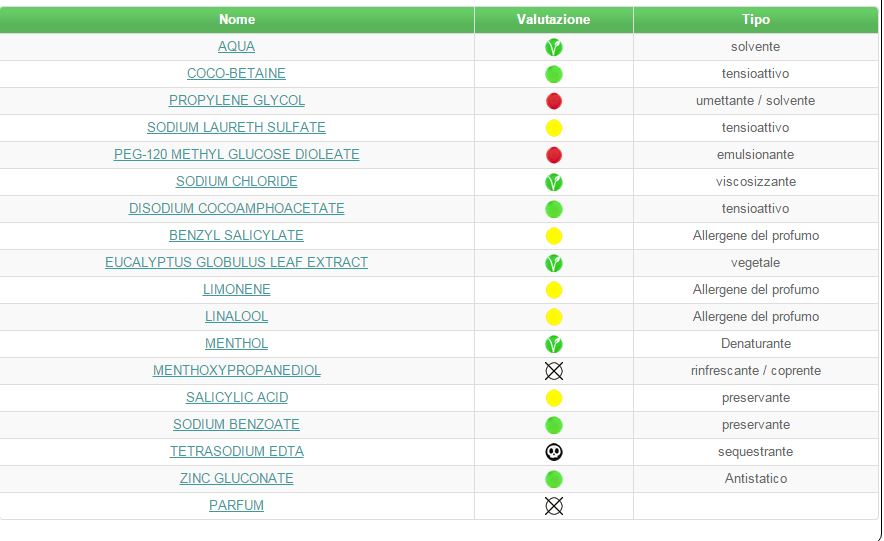Screen dimensions: 884x541
Task: Click the yellow dot rating for LIMONENE
Action: 554,291
